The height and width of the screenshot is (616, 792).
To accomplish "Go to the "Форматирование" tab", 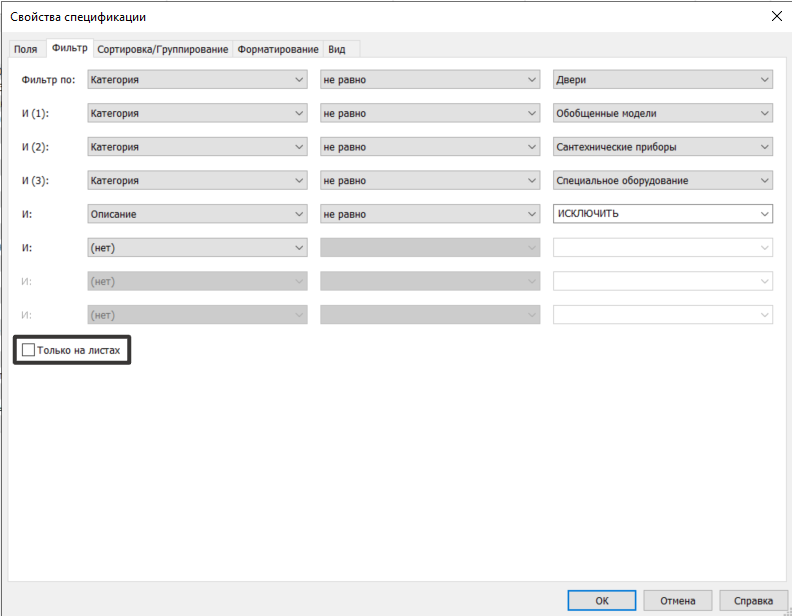I will point(278,49).
